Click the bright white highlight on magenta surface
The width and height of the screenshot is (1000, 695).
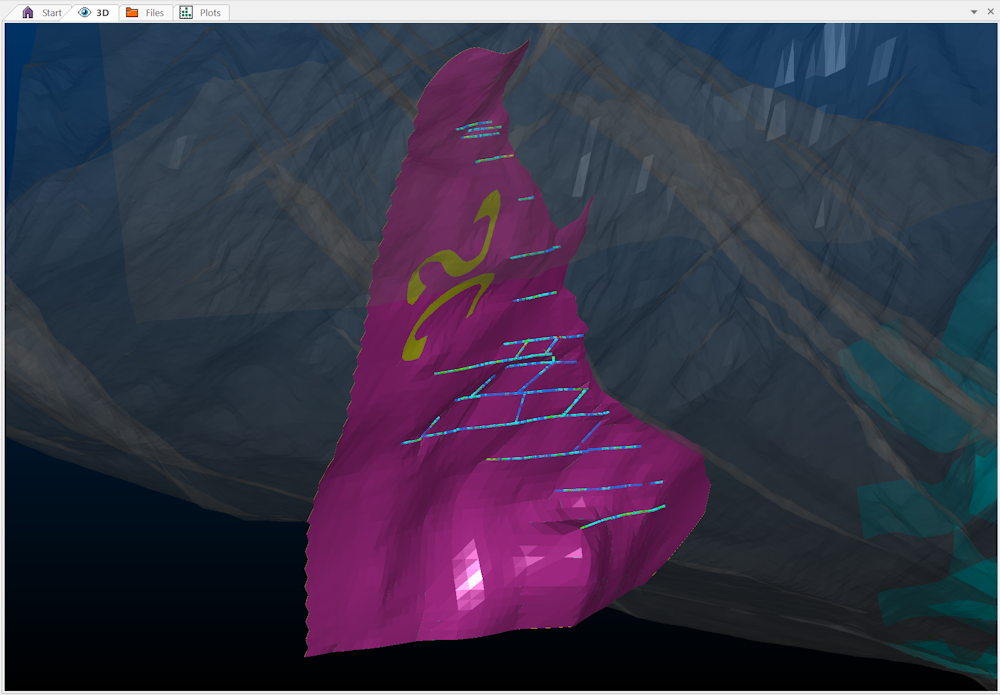[468, 571]
